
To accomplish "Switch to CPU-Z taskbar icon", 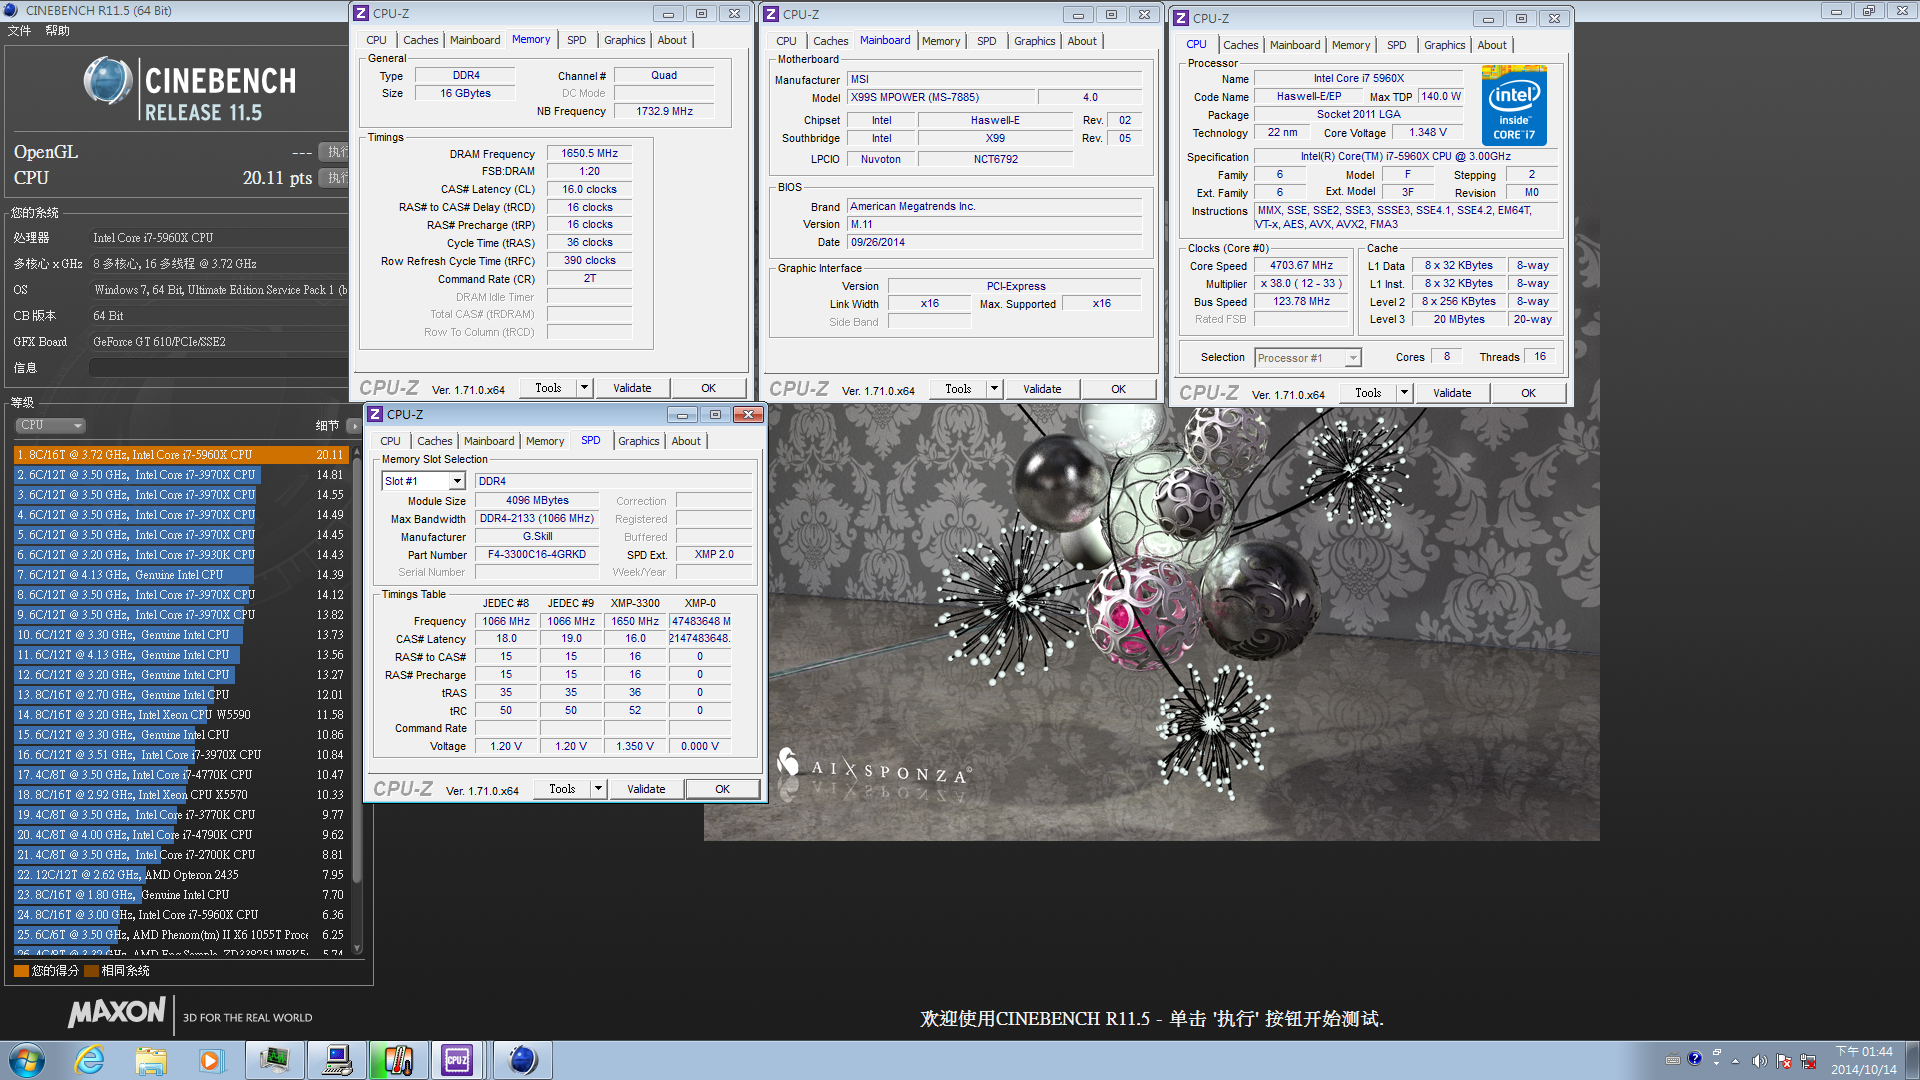I will point(458,1060).
